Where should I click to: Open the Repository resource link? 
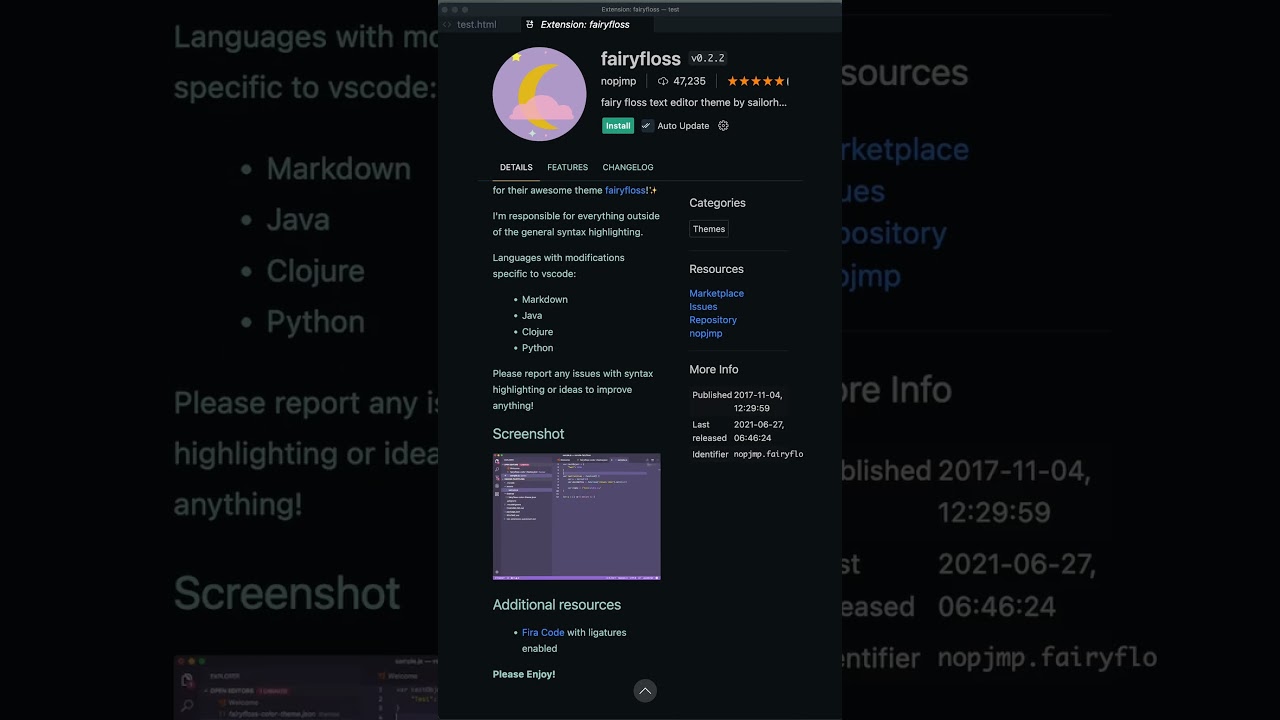[x=713, y=320]
